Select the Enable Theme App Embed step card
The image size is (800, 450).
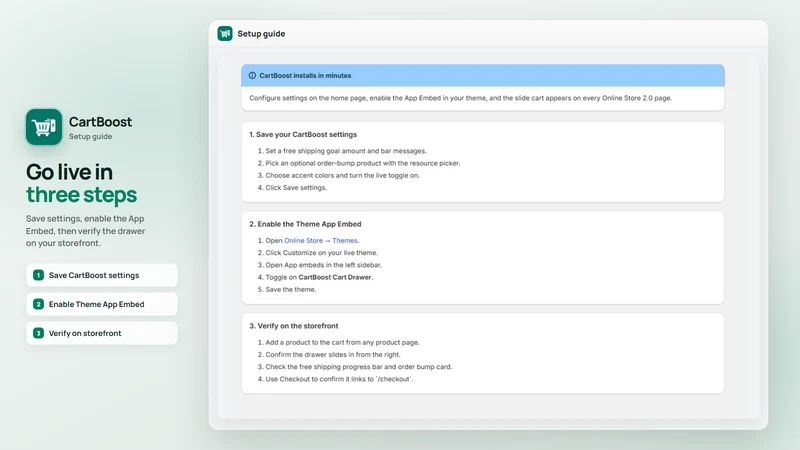(102, 304)
